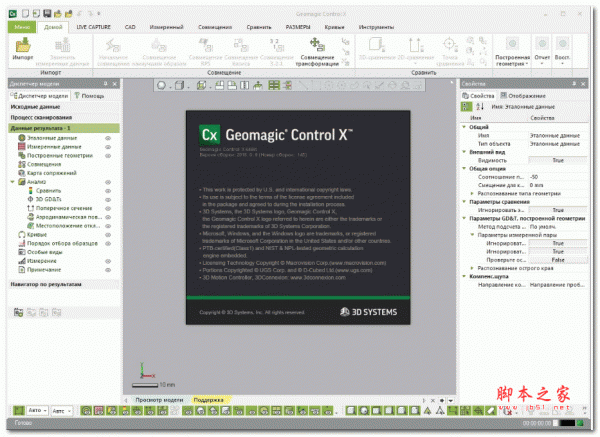The width and height of the screenshot is (600, 437).
Task: Click the Навигатор по результатам header
Action: tap(64, 284)
